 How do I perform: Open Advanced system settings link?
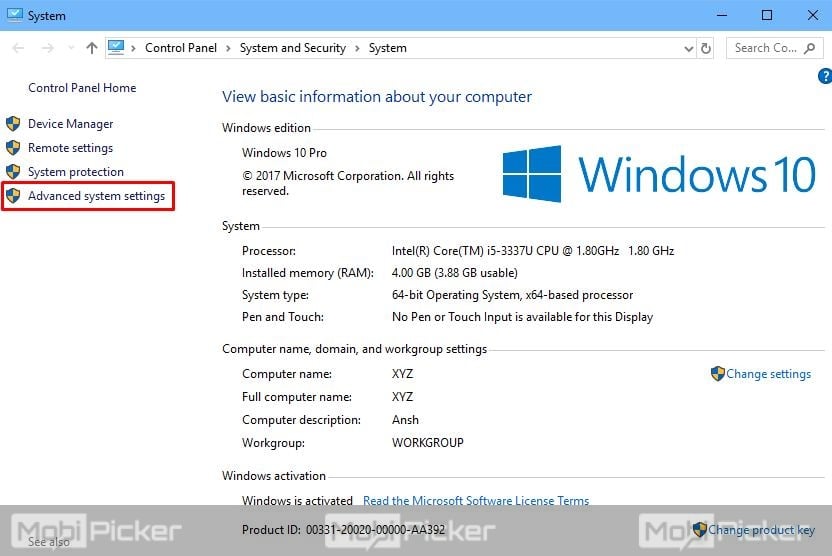pyautogui.click(x=97, y=196)
